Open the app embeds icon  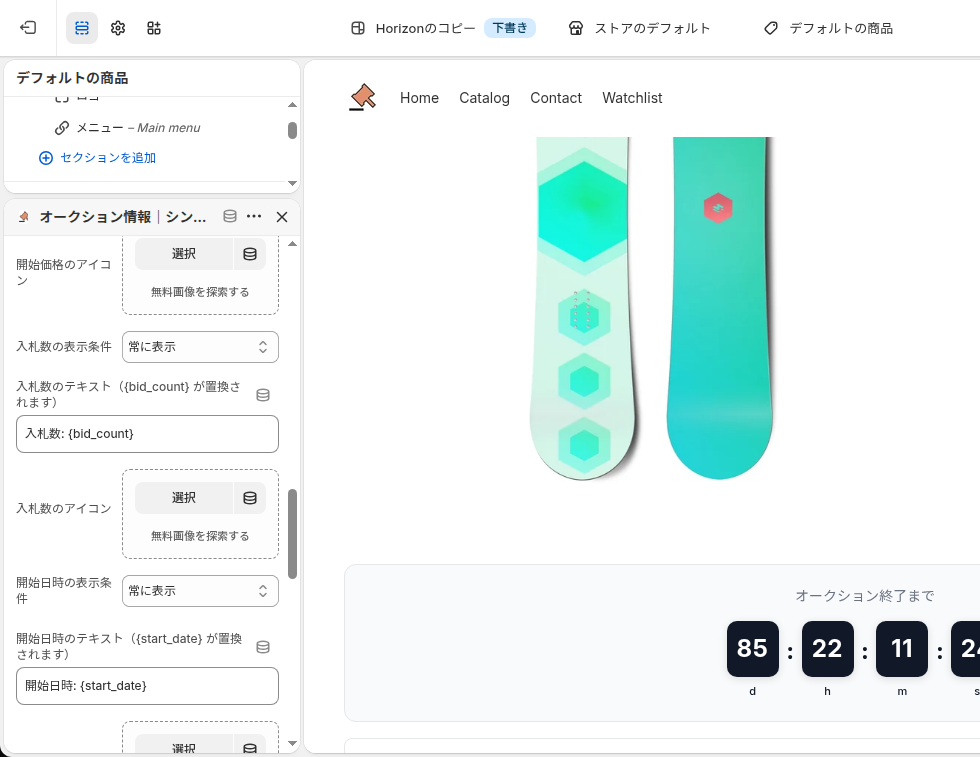coord(154,28)
